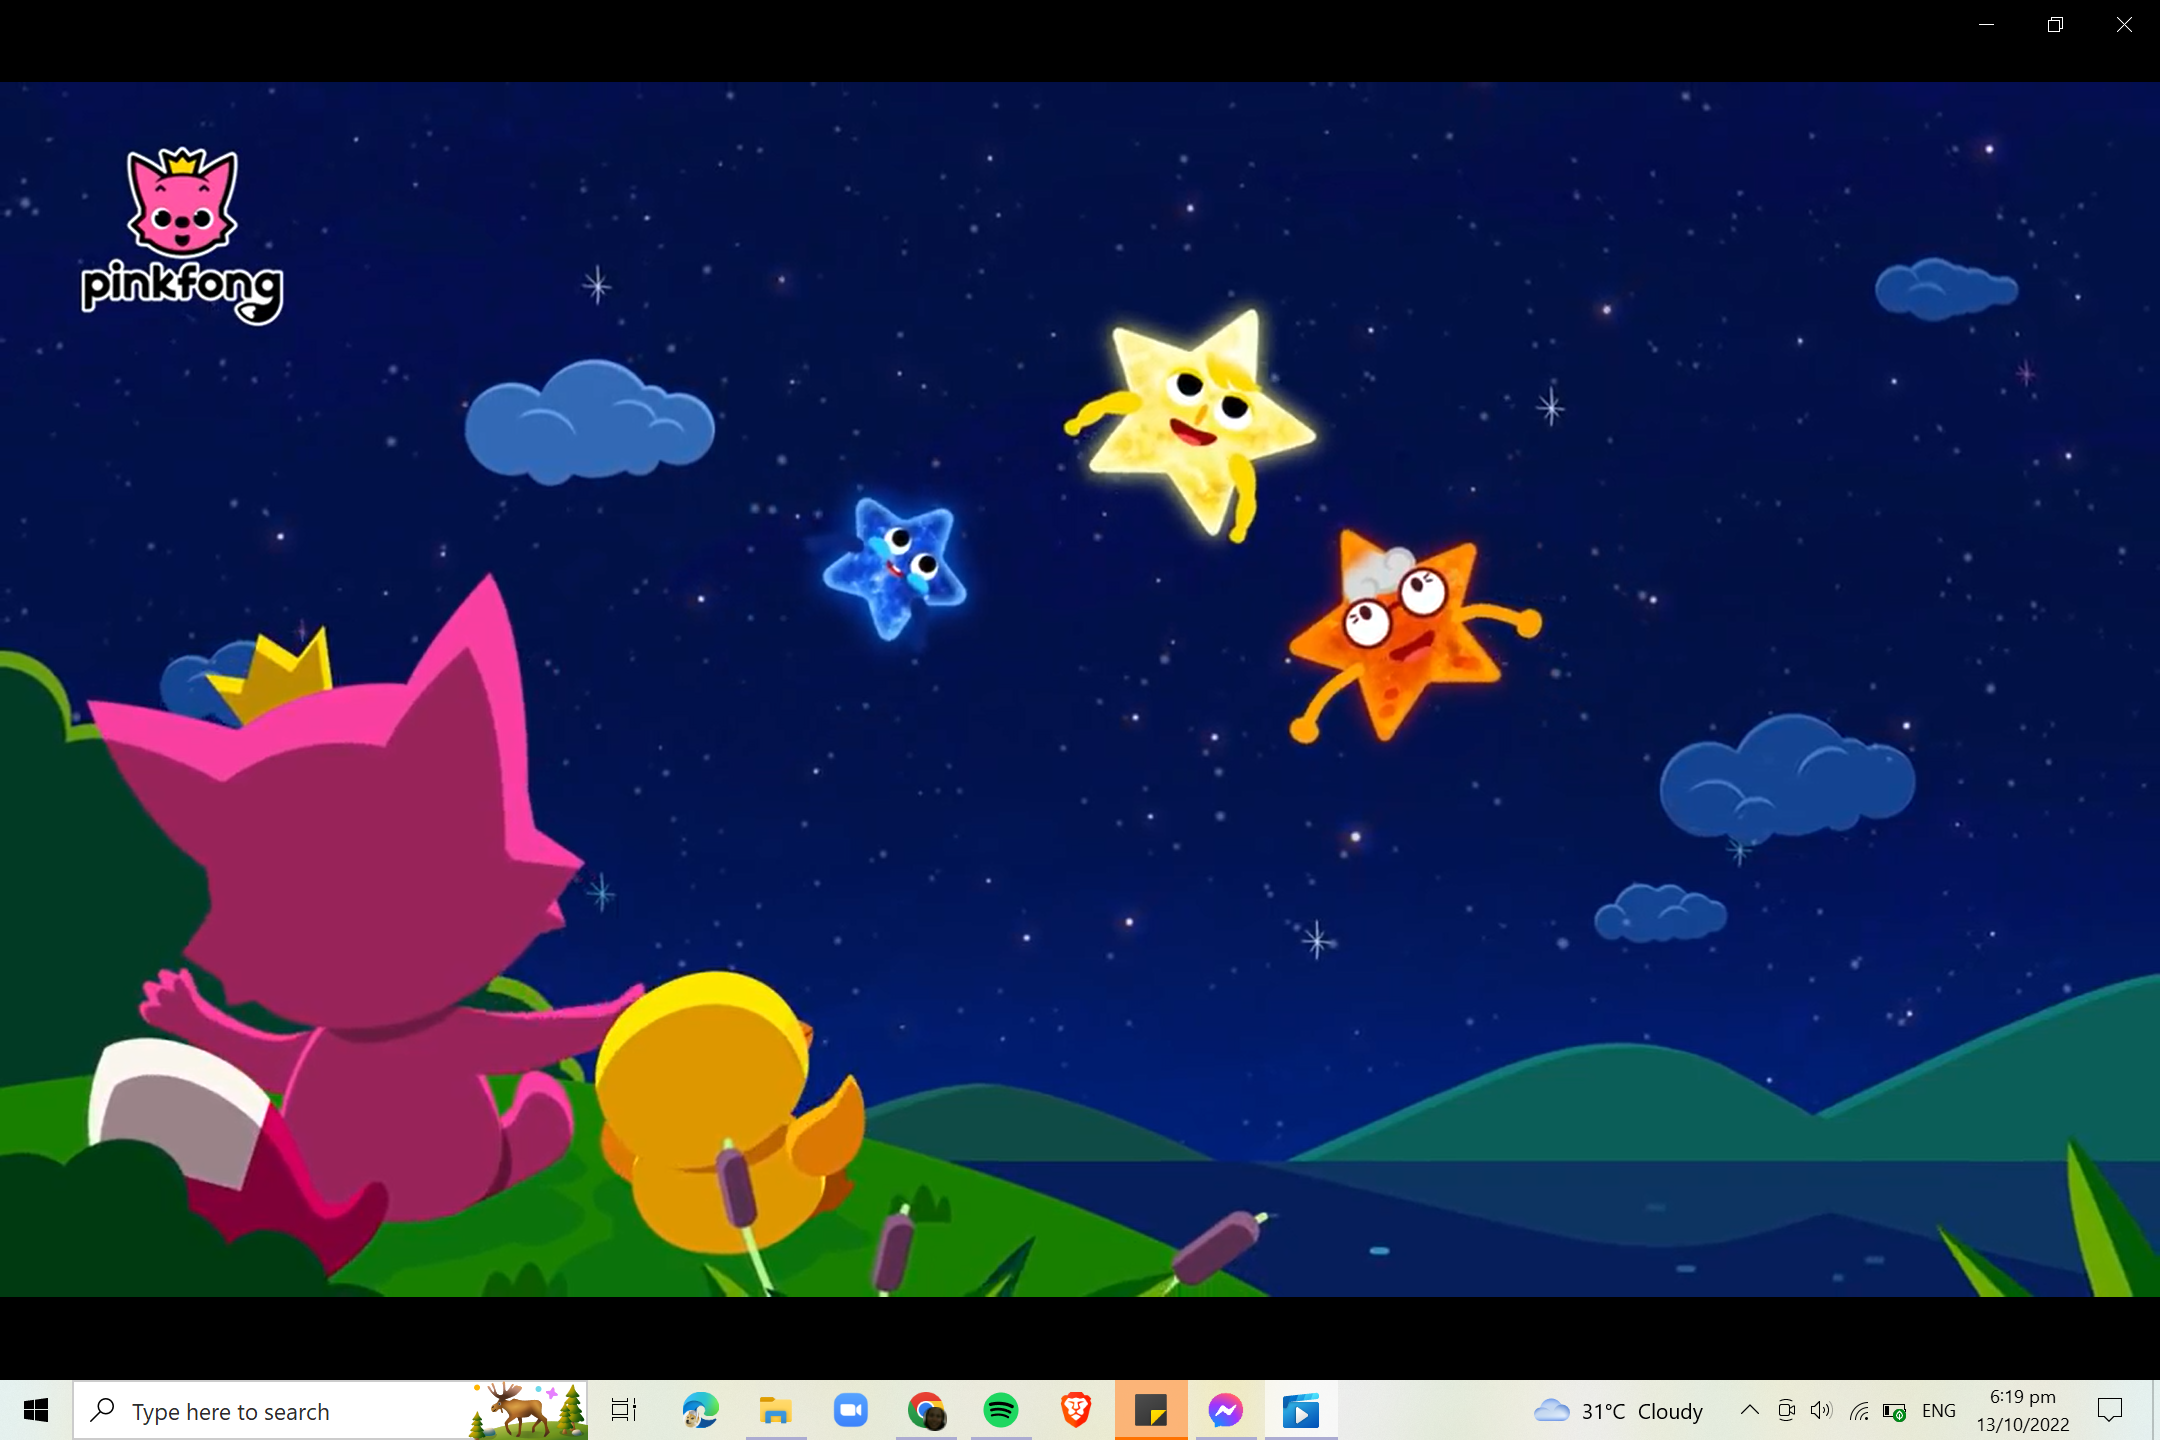
Task: Open the Zoom app on the taskbar
Action: point(850,1410)
